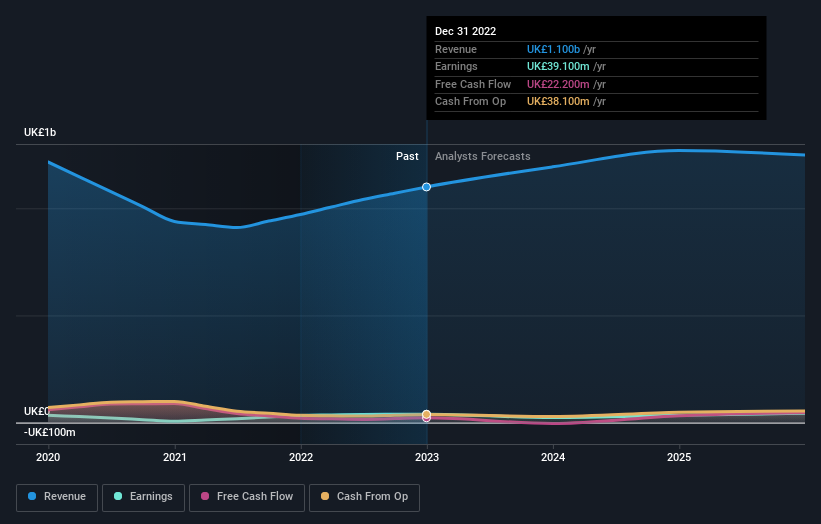Viewport: 821px width, 524px height.
Task: Click the 2022 x-axis label
Action: coord(301,457)
